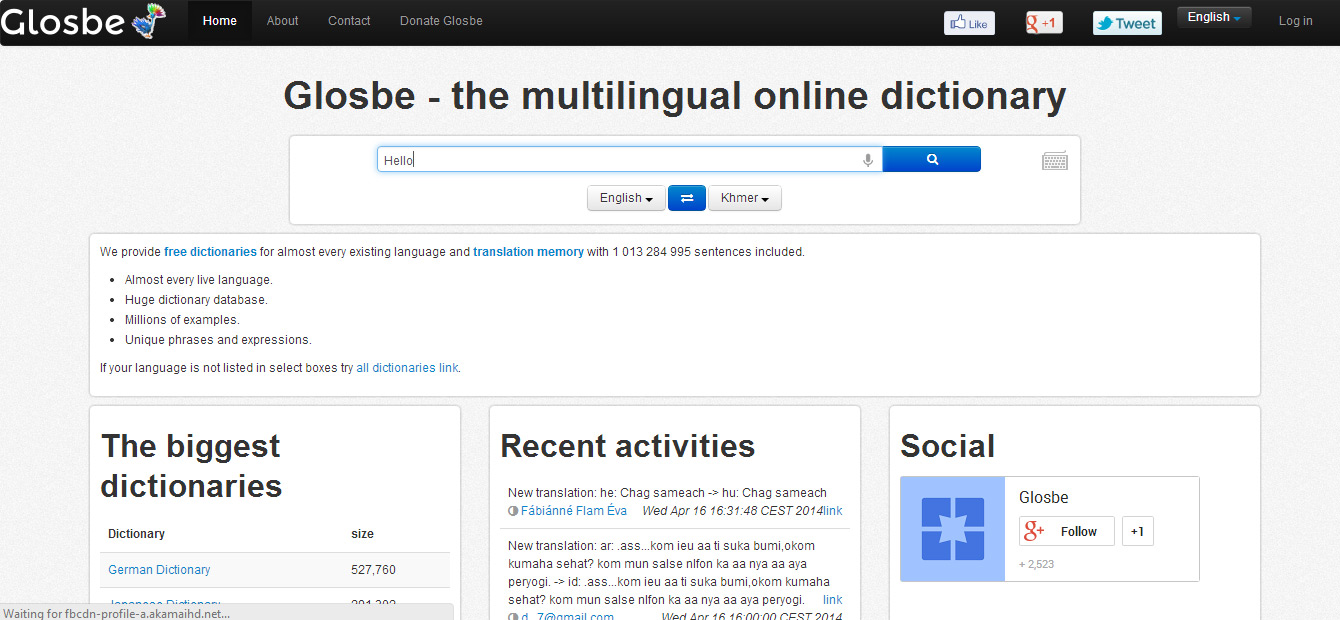Open the all dictionaries link
1340x620 pixels.
(406, 367)
